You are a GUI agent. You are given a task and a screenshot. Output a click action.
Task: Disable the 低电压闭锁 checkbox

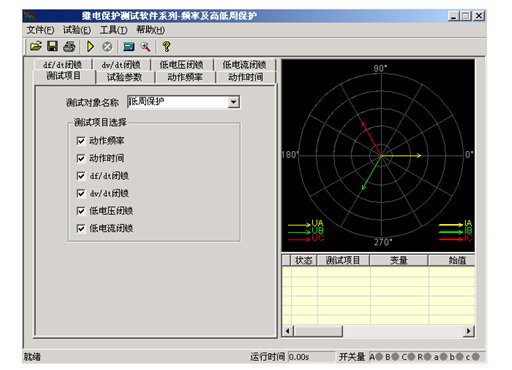[x=81, y=211]
